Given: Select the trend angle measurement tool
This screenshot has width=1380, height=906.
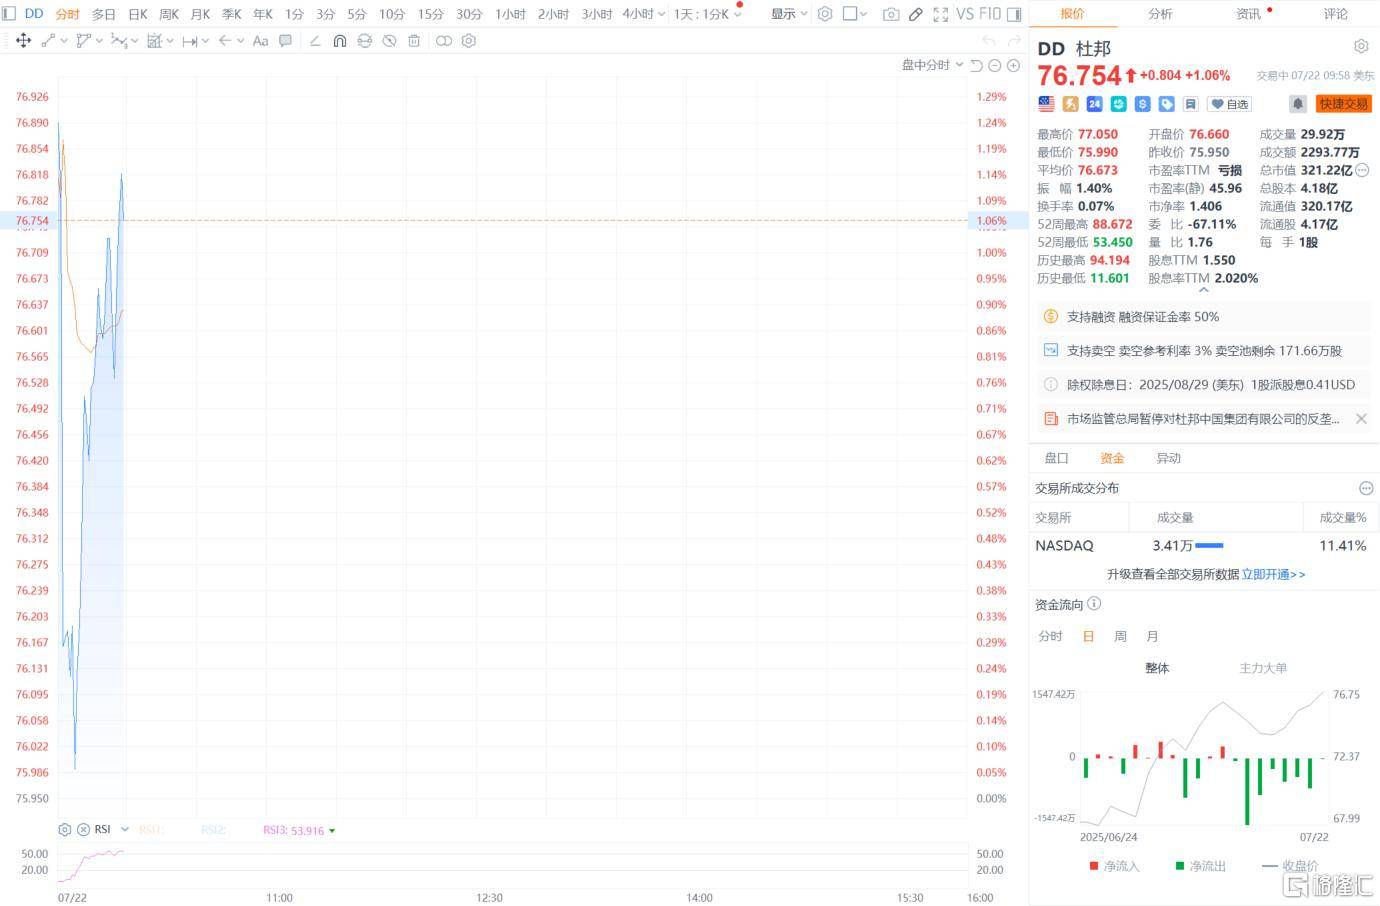Looking at the screenshot, I should click(x=313, y=41).
